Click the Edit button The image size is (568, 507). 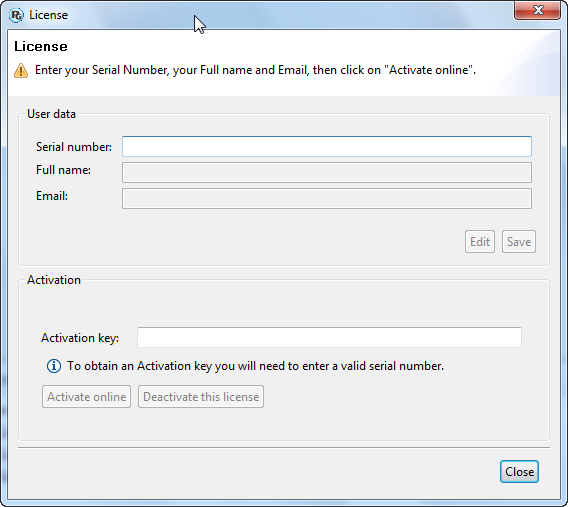480,242
